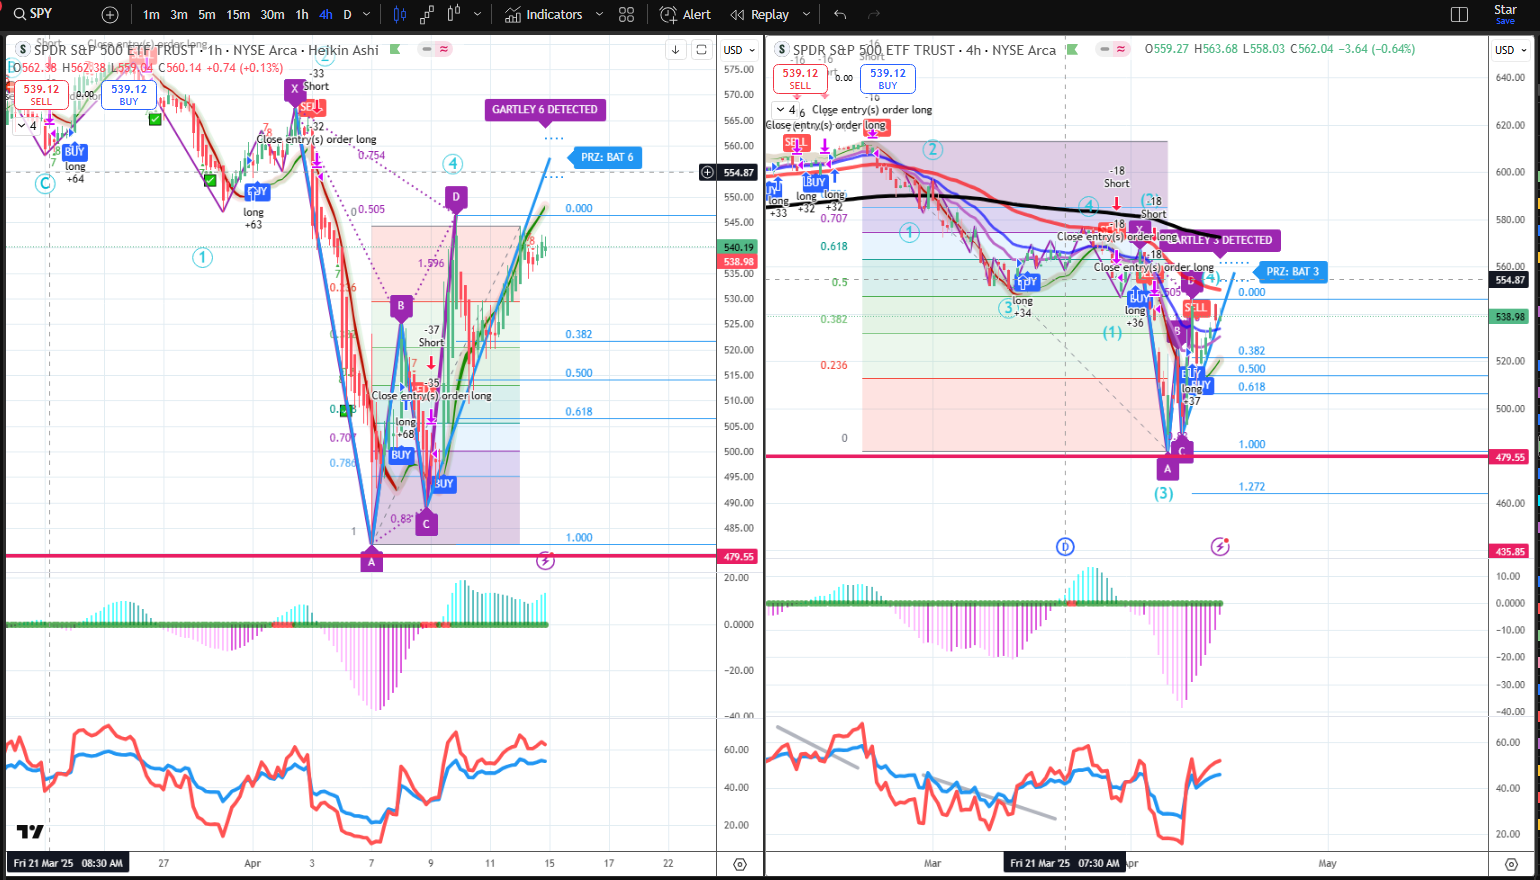The width and height of the screenshot is (1540, 880).
Task: Select the circled wave 4 label on the 1h chart
Action: [x=453, y=164]
